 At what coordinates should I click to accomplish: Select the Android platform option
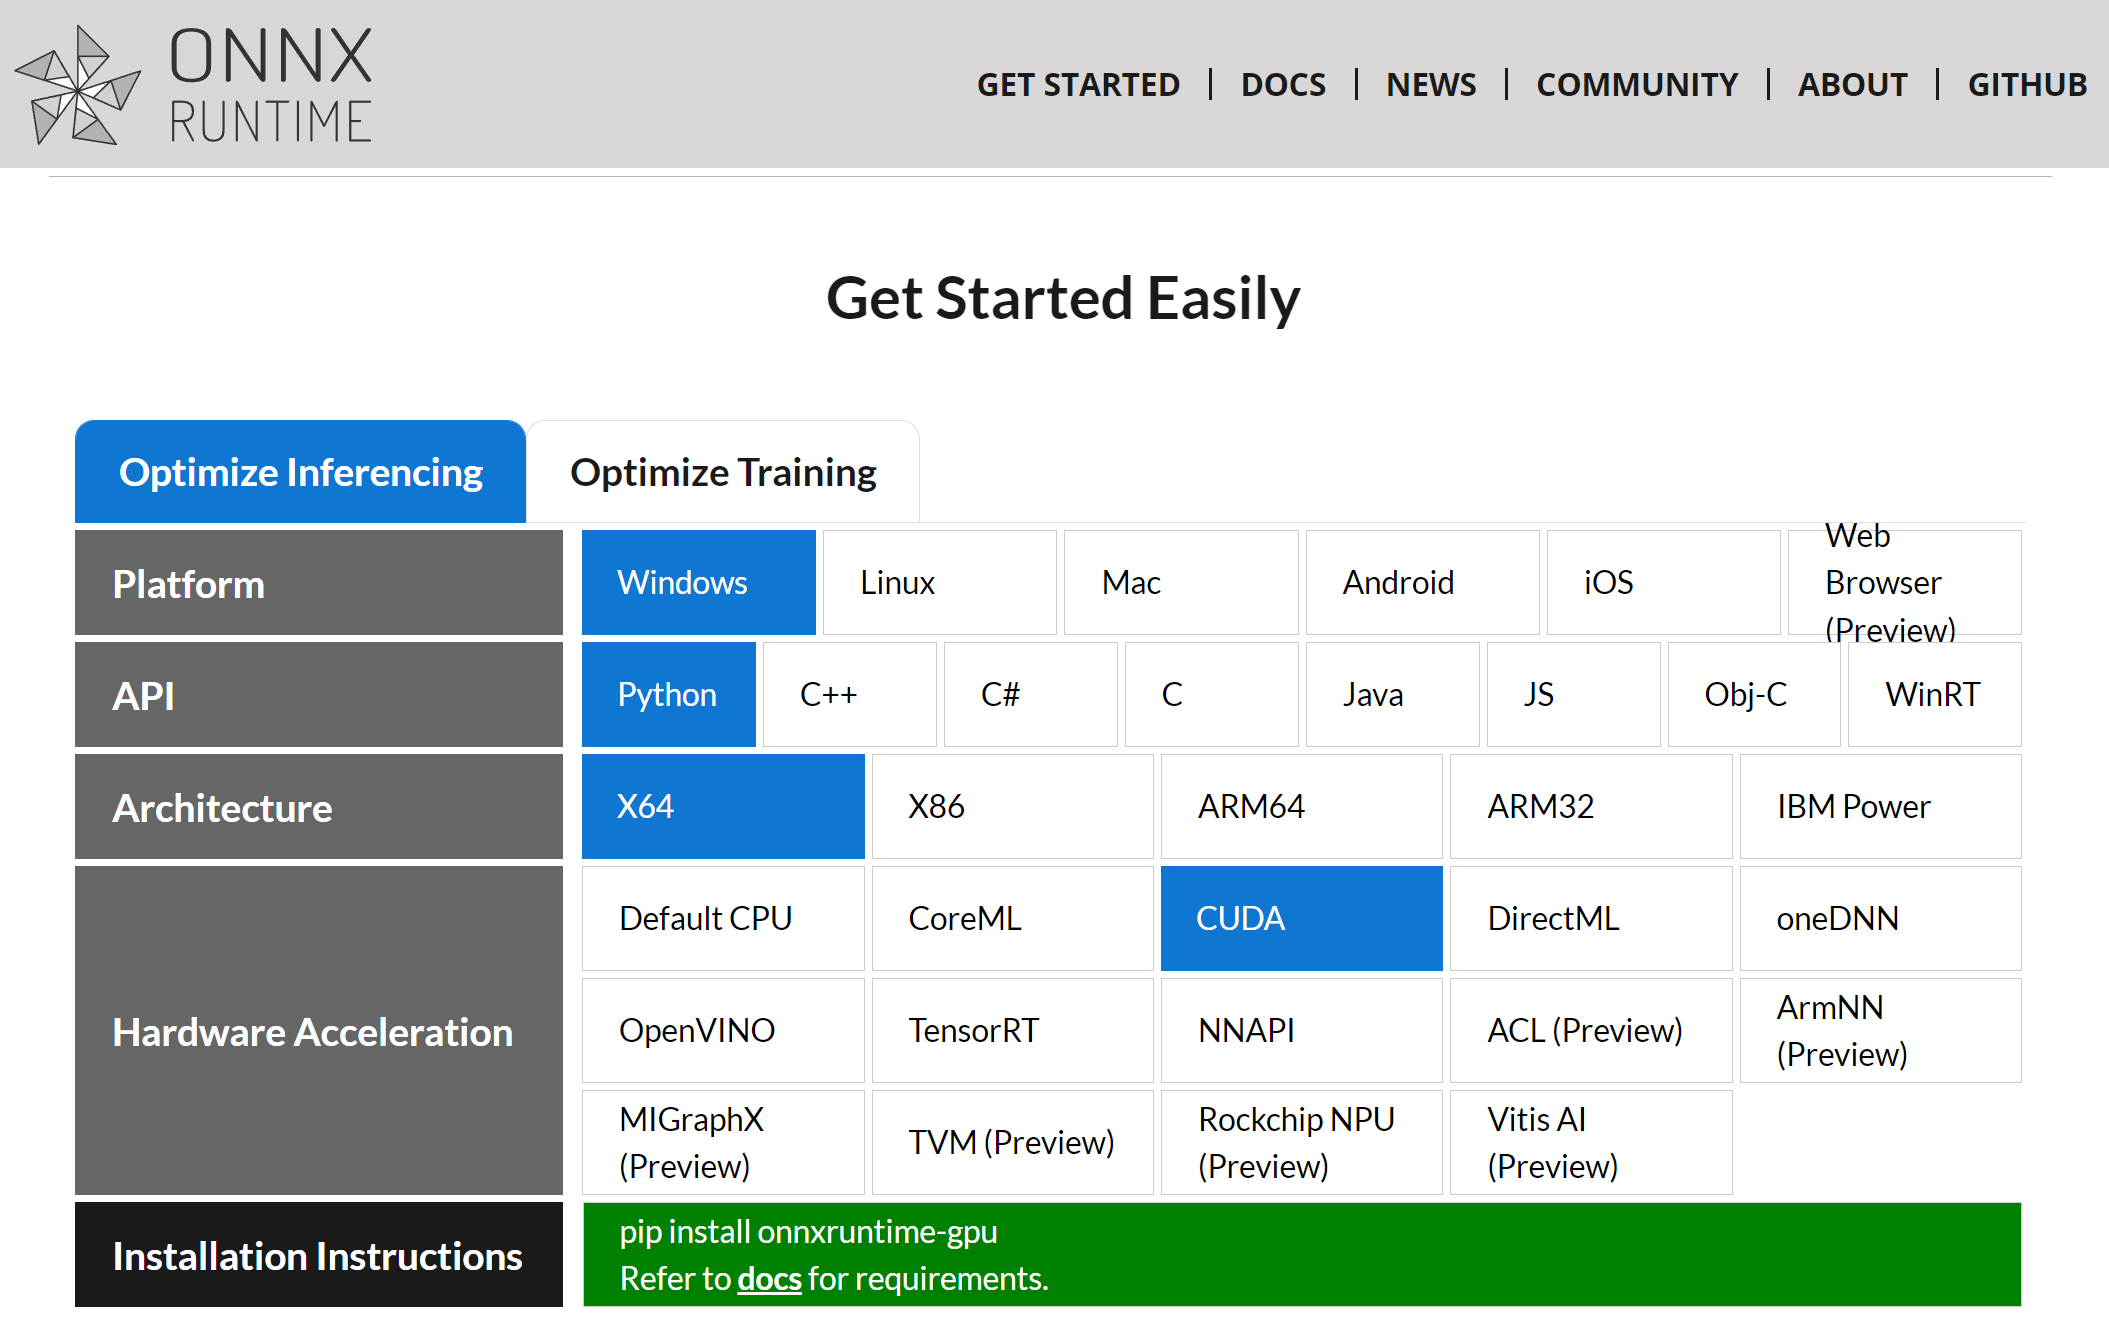[x=1422, y=583]
